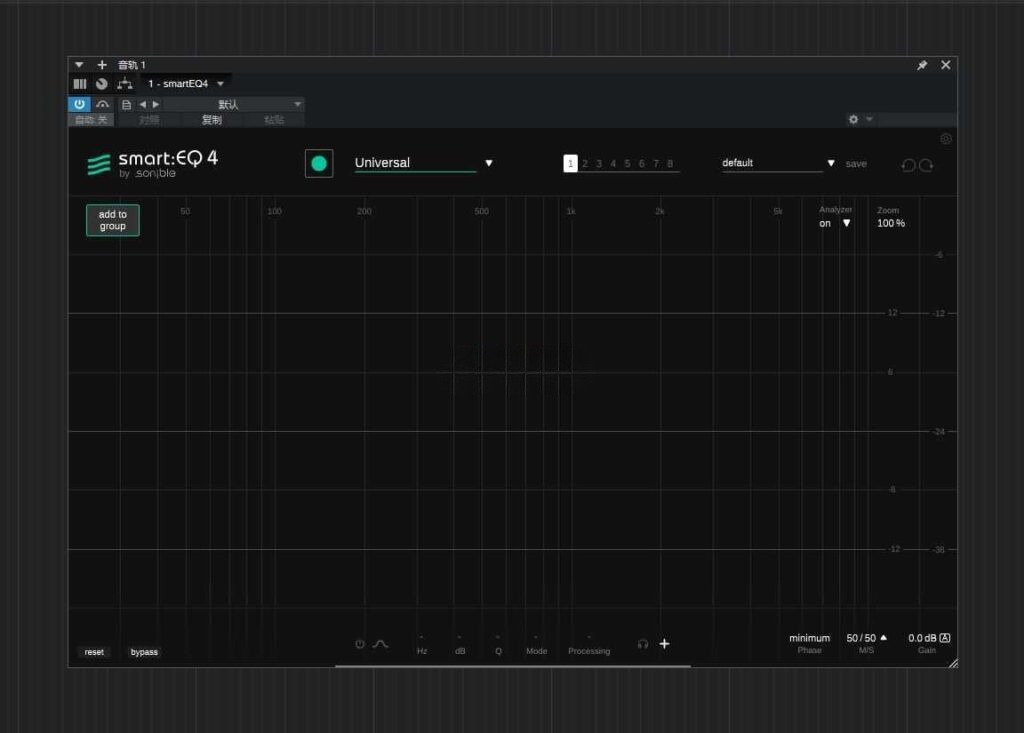Image resolution: width=1024 pixels, height=733 pixels.
Task: Click save next to the default preset
Action: pyautogui.click(x=856, y=164)
